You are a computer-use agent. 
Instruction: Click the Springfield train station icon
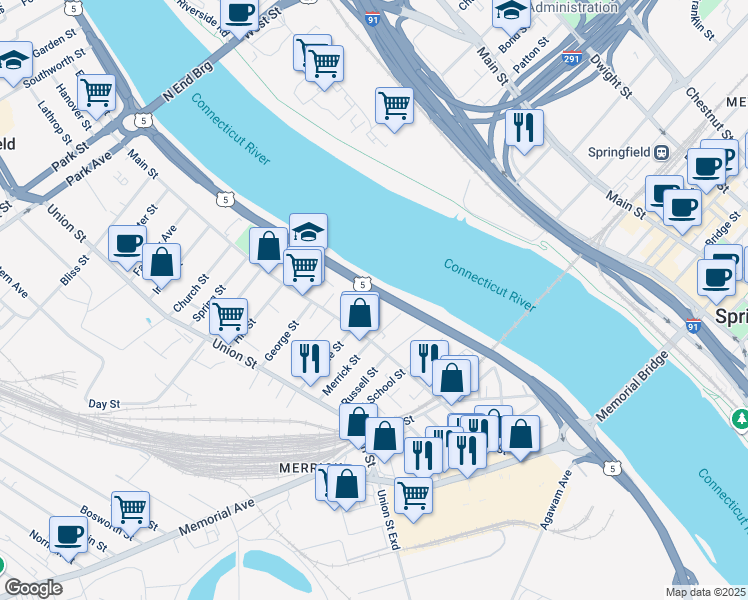tap(662, 153)
